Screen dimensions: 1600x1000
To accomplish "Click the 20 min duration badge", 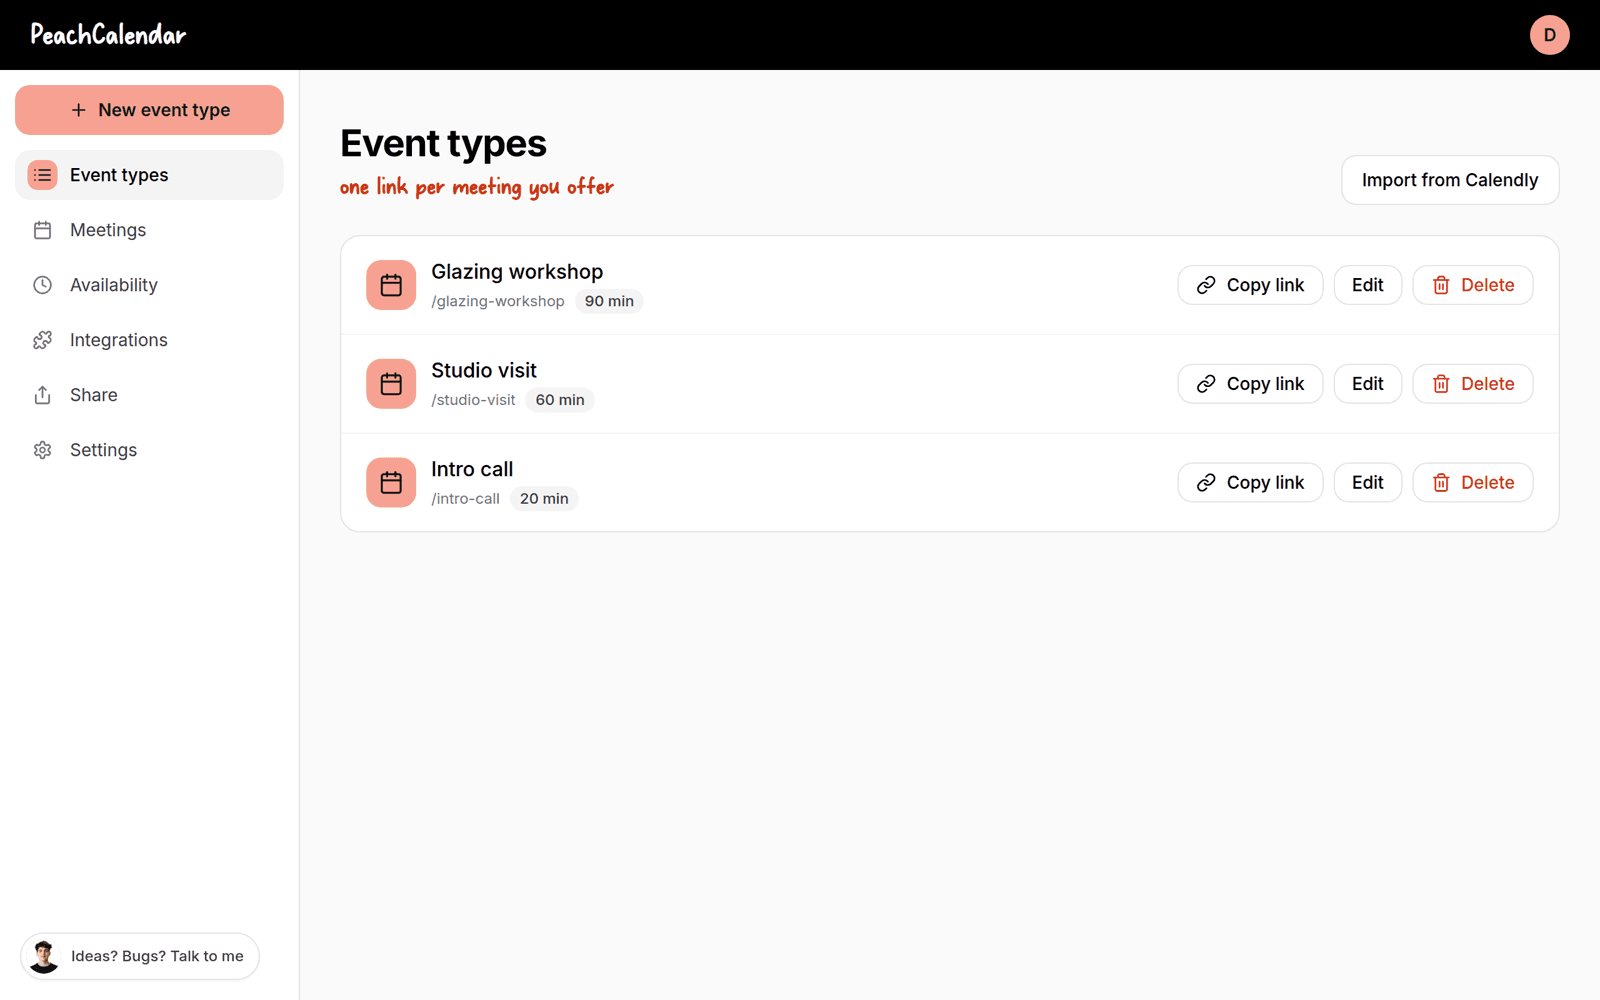I will (544, 499).
